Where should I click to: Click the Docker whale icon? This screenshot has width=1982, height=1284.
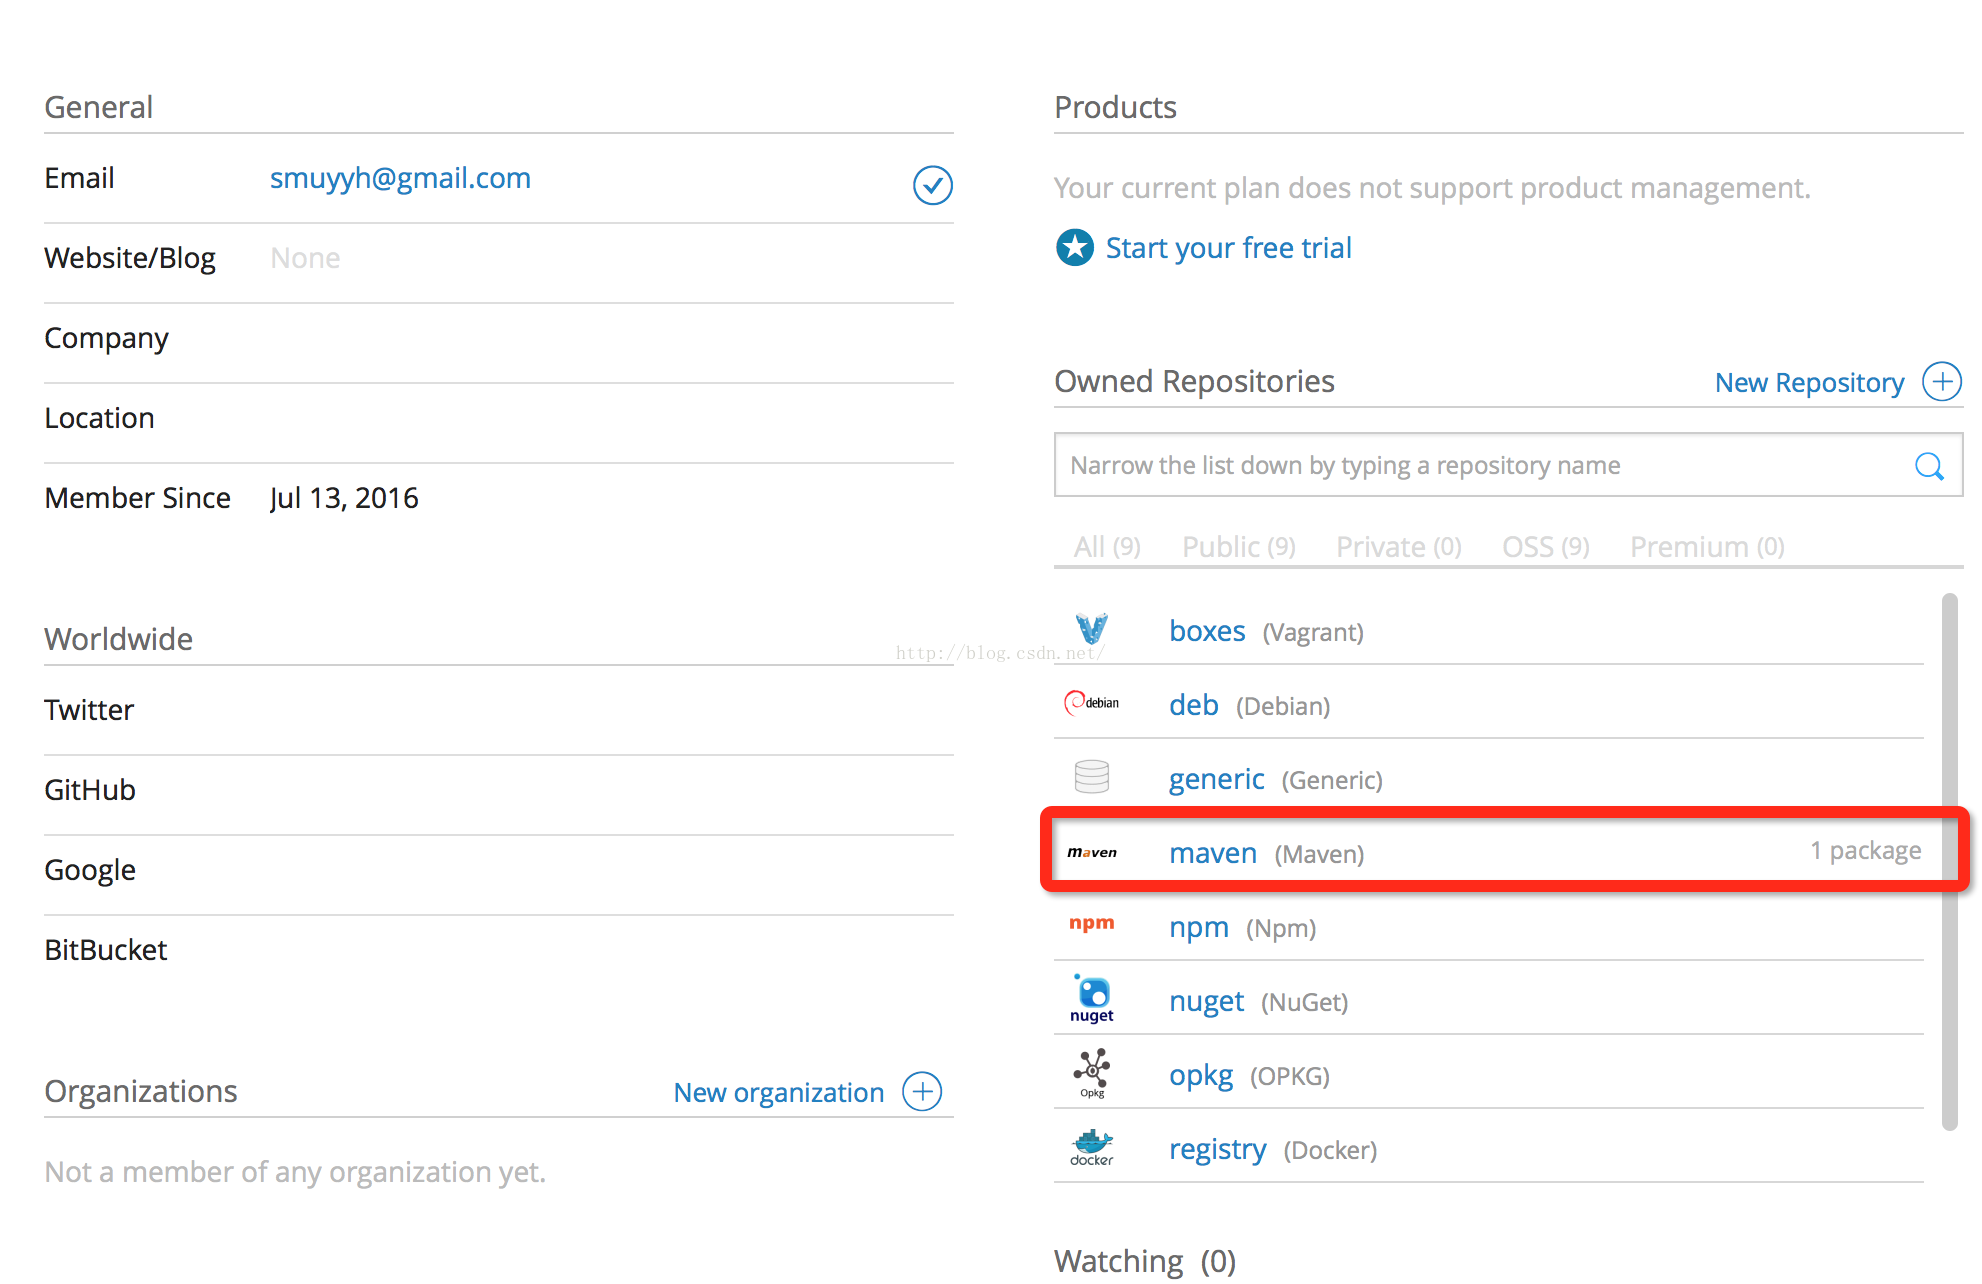(1091, 1147)
